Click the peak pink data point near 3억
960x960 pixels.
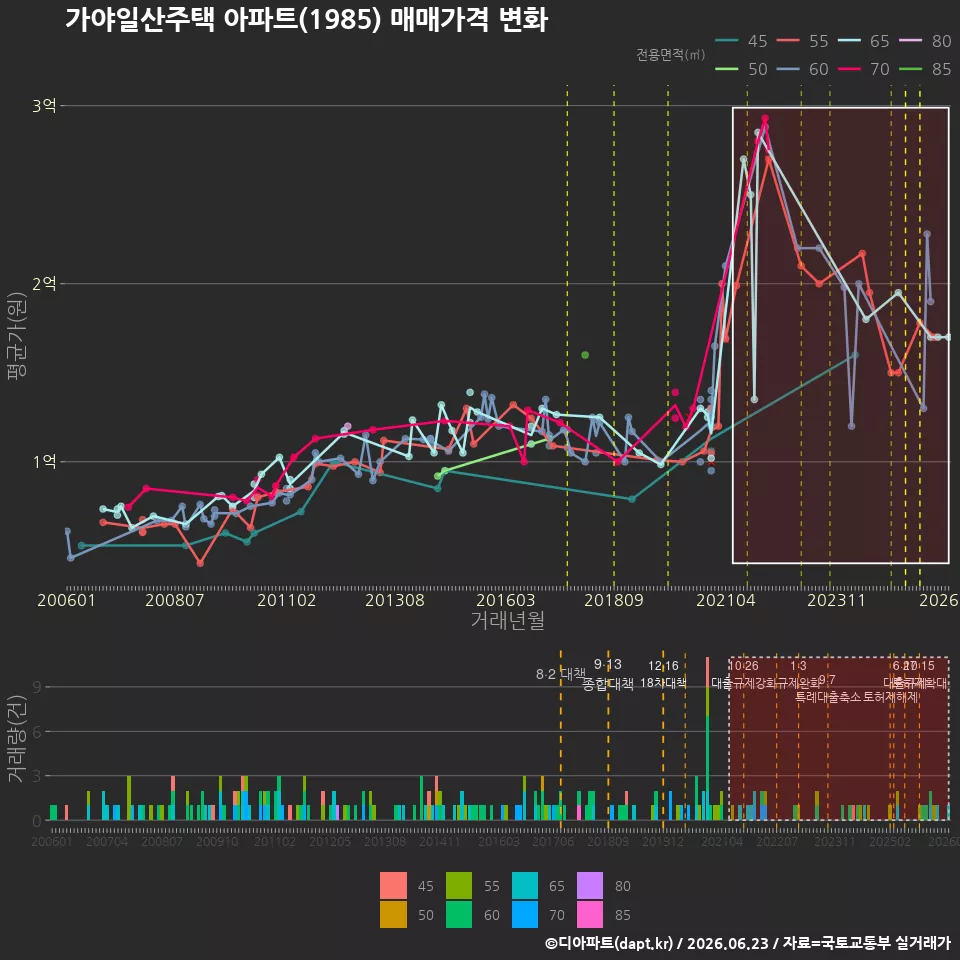[765, 119]
